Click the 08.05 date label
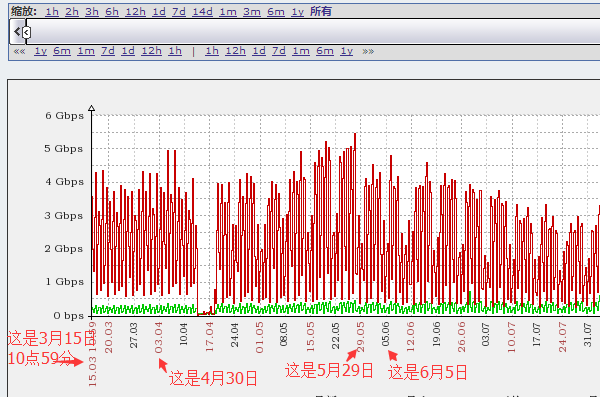The image size is (600, 397). click(284, 335)
